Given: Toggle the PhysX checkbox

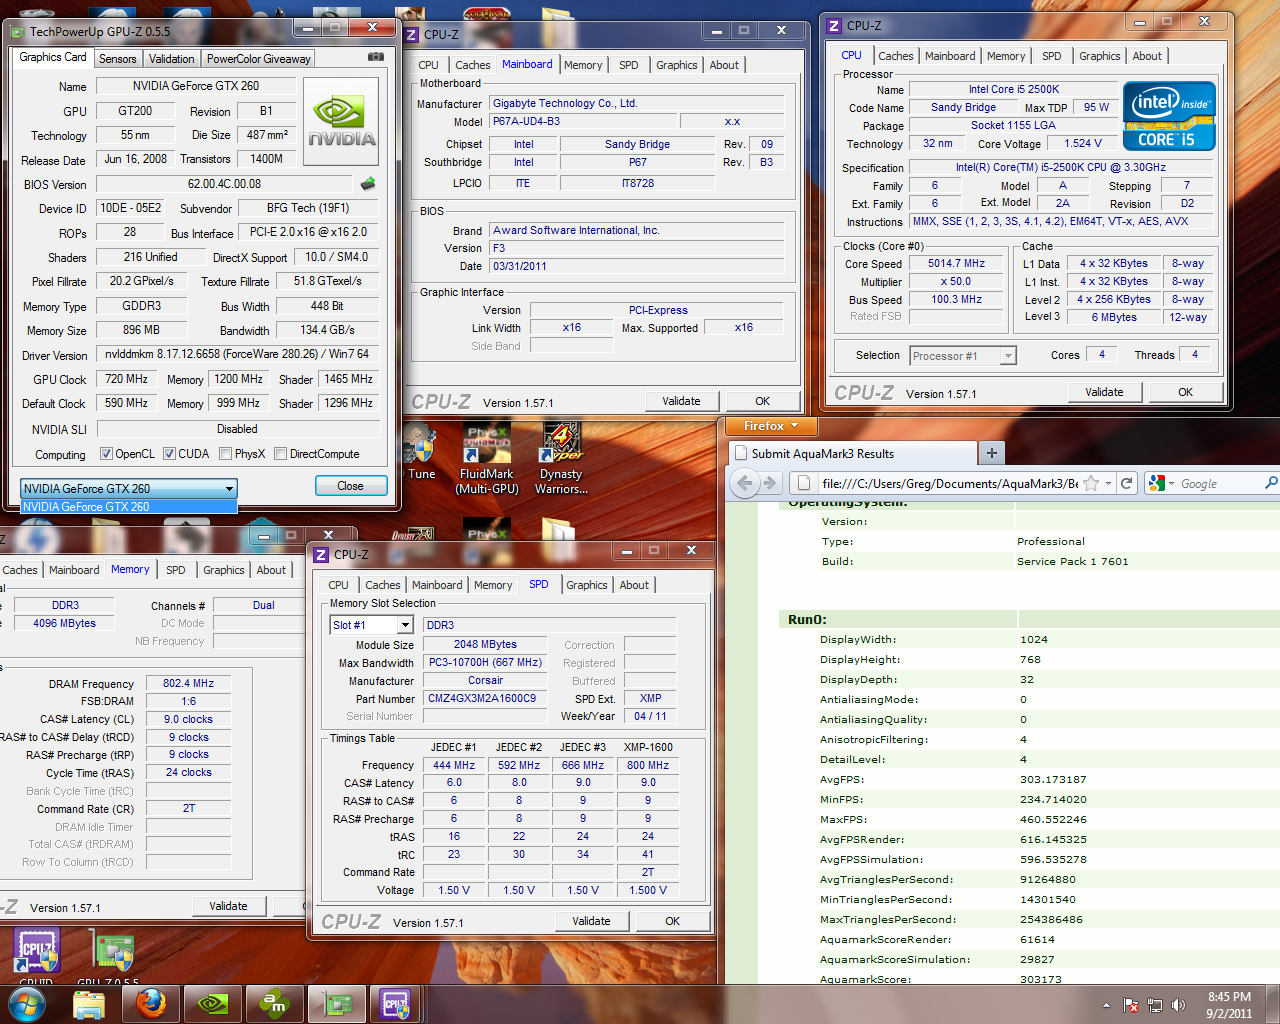Looking at the screenshot, I should click(225, 454).
